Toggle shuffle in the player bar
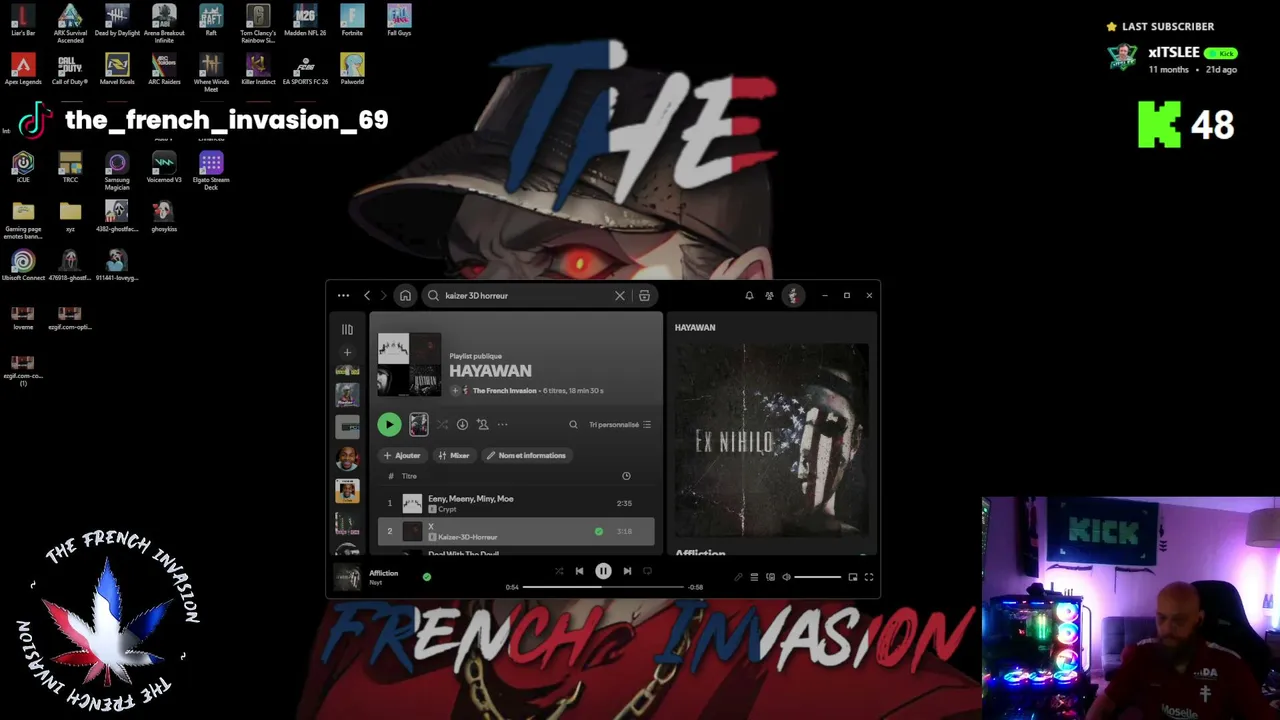The height and width of the screenshot is (720, 1280). [x=559, y=572]
